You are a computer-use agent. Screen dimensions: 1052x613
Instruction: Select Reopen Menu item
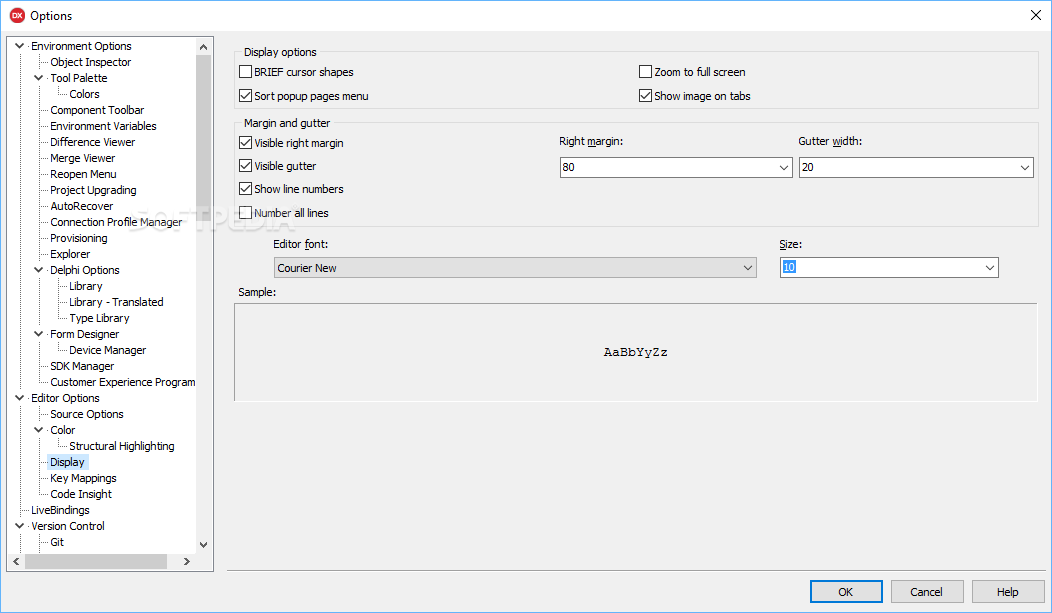pos(83,174)
